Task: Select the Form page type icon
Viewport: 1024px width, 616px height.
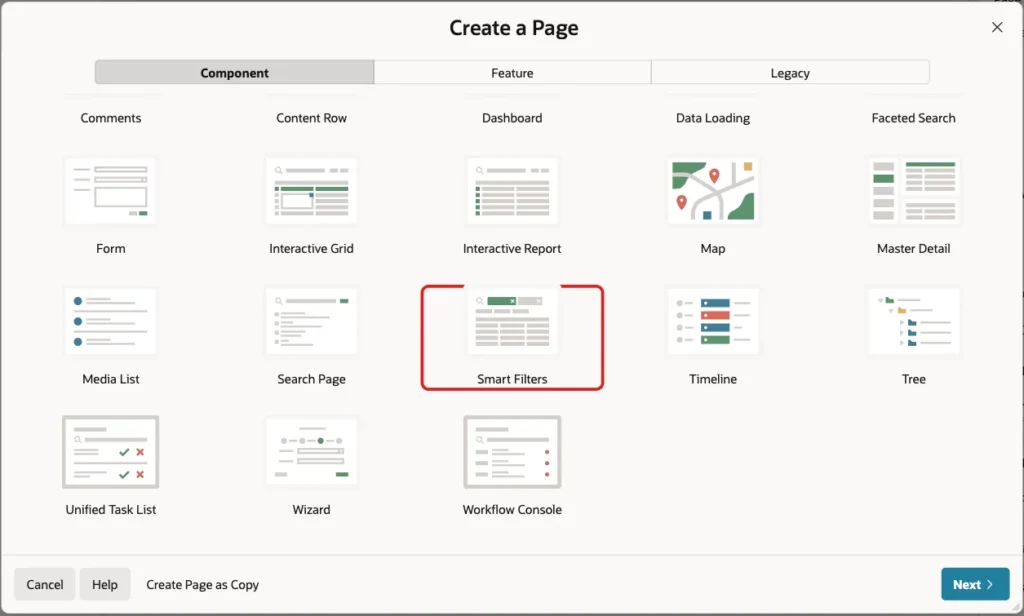Action: click(x=110, y=191)
